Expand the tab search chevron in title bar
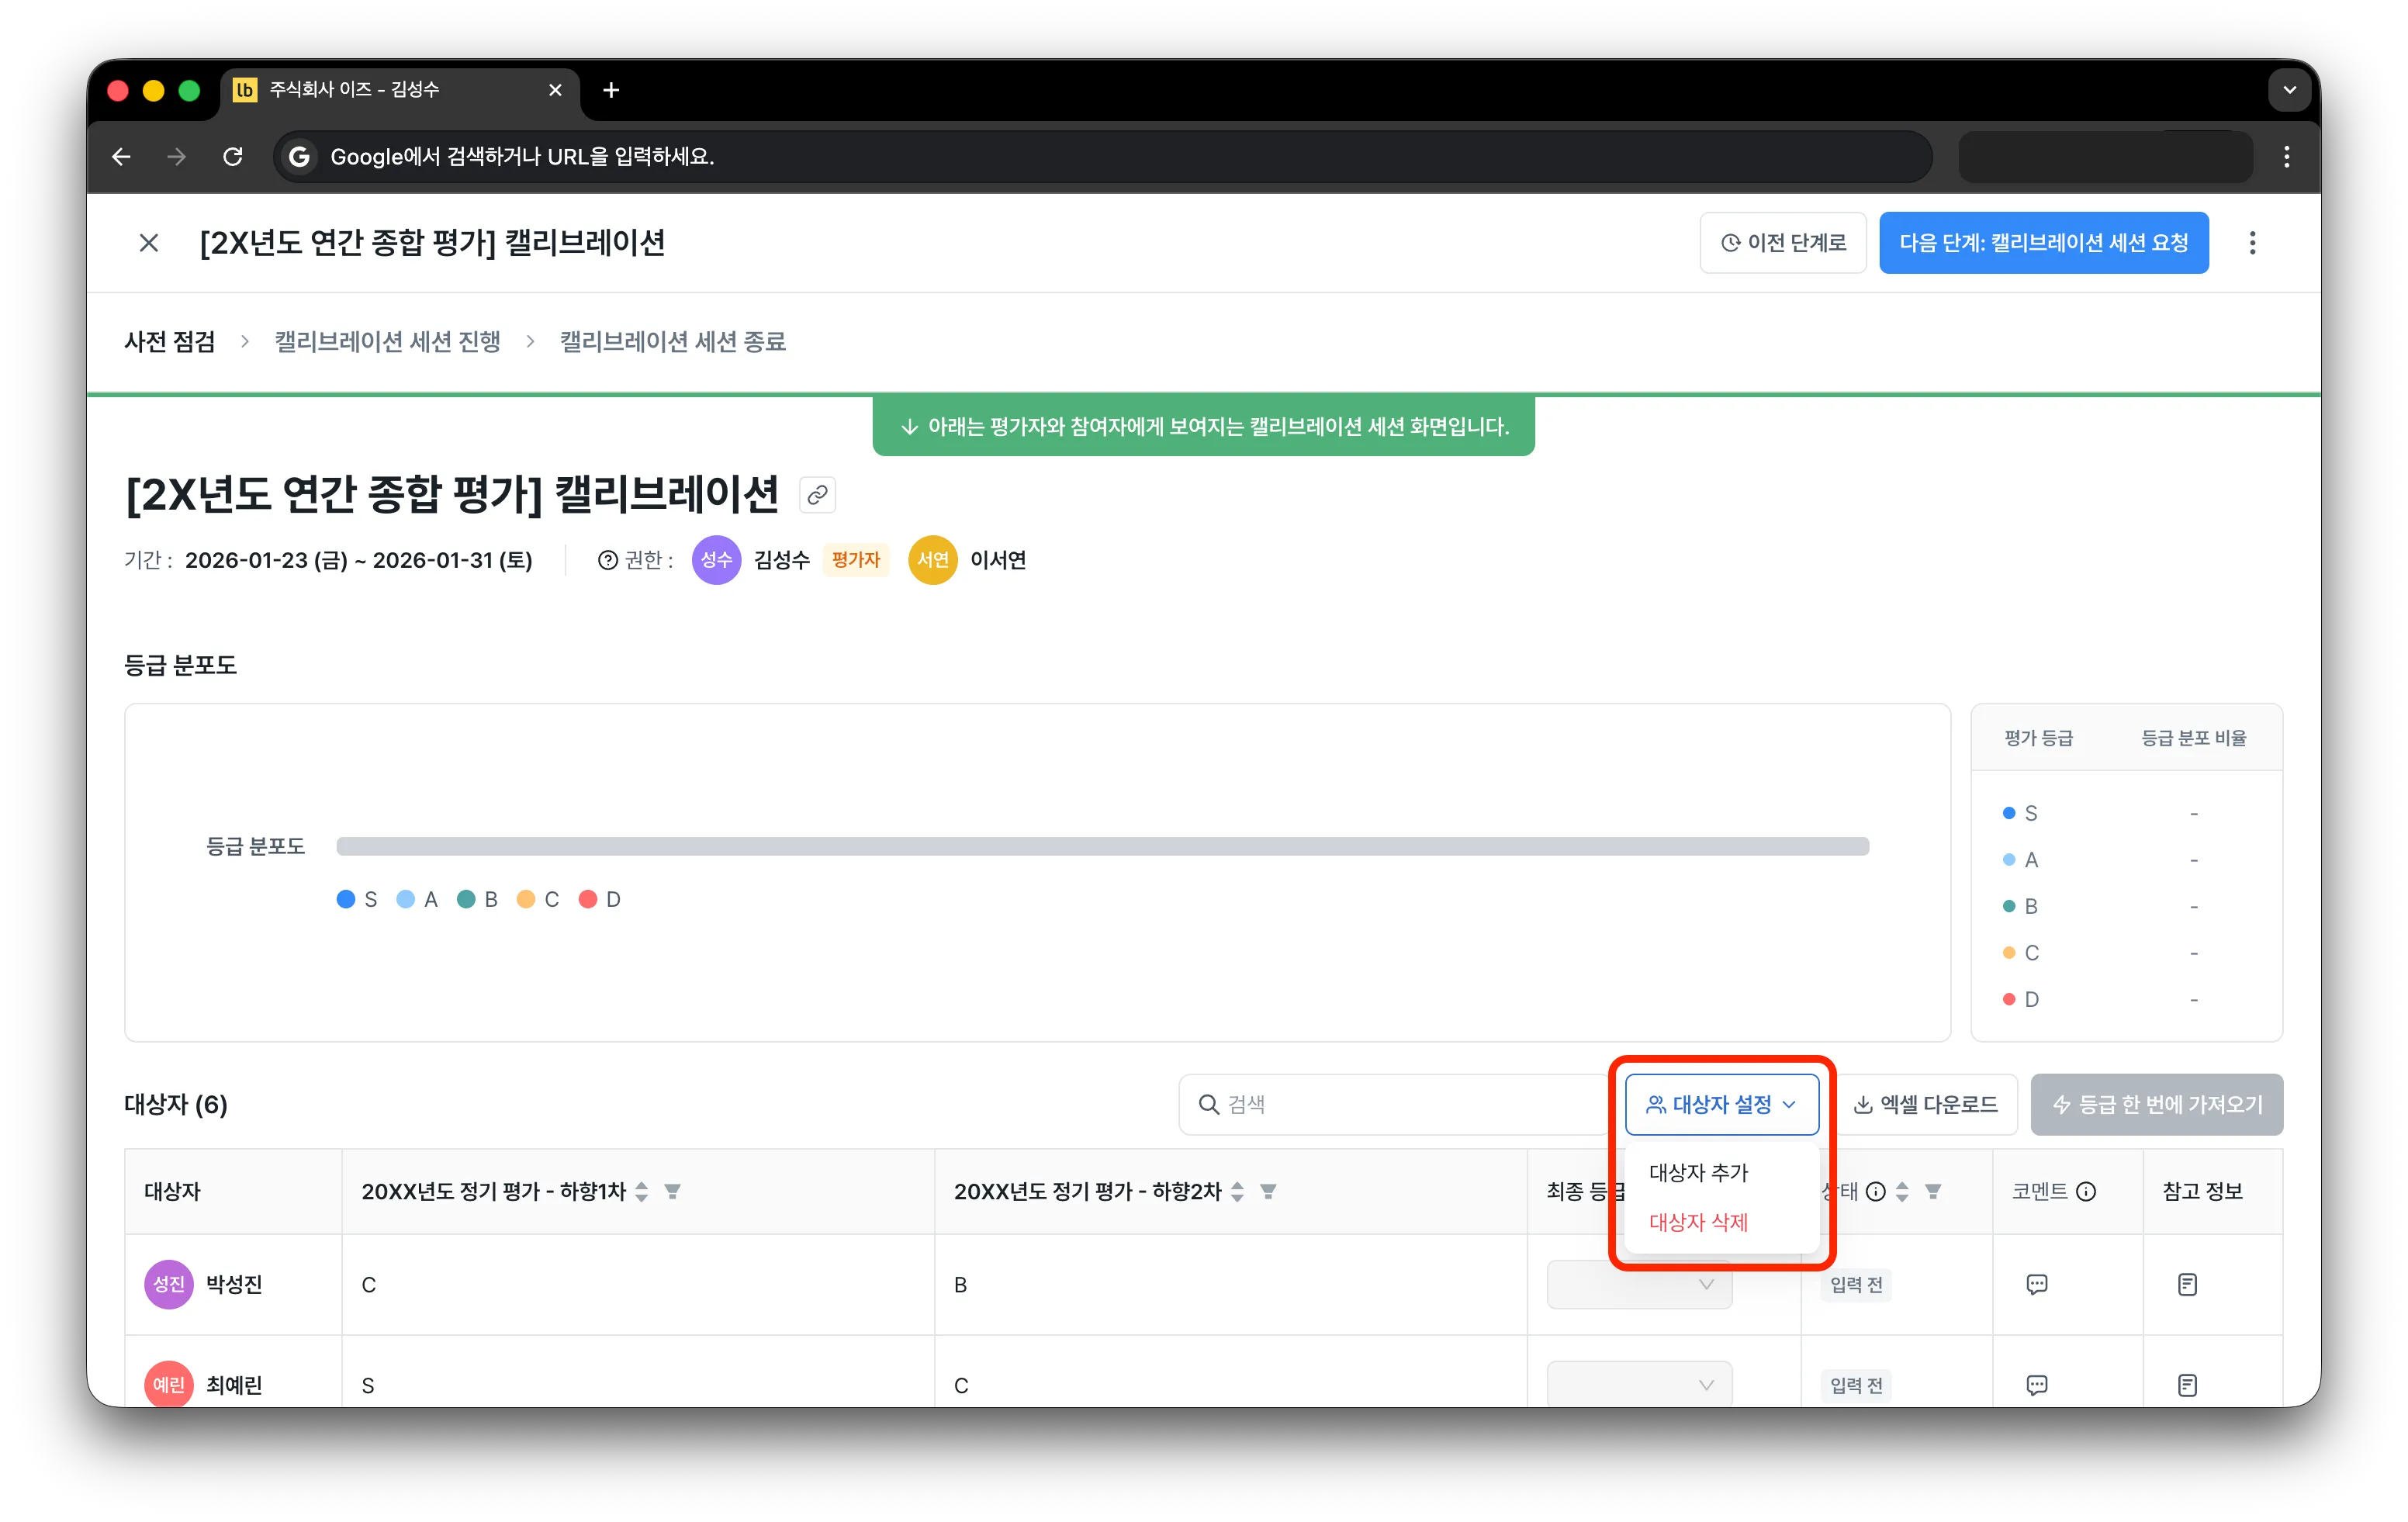 (x=2289, y=90)
